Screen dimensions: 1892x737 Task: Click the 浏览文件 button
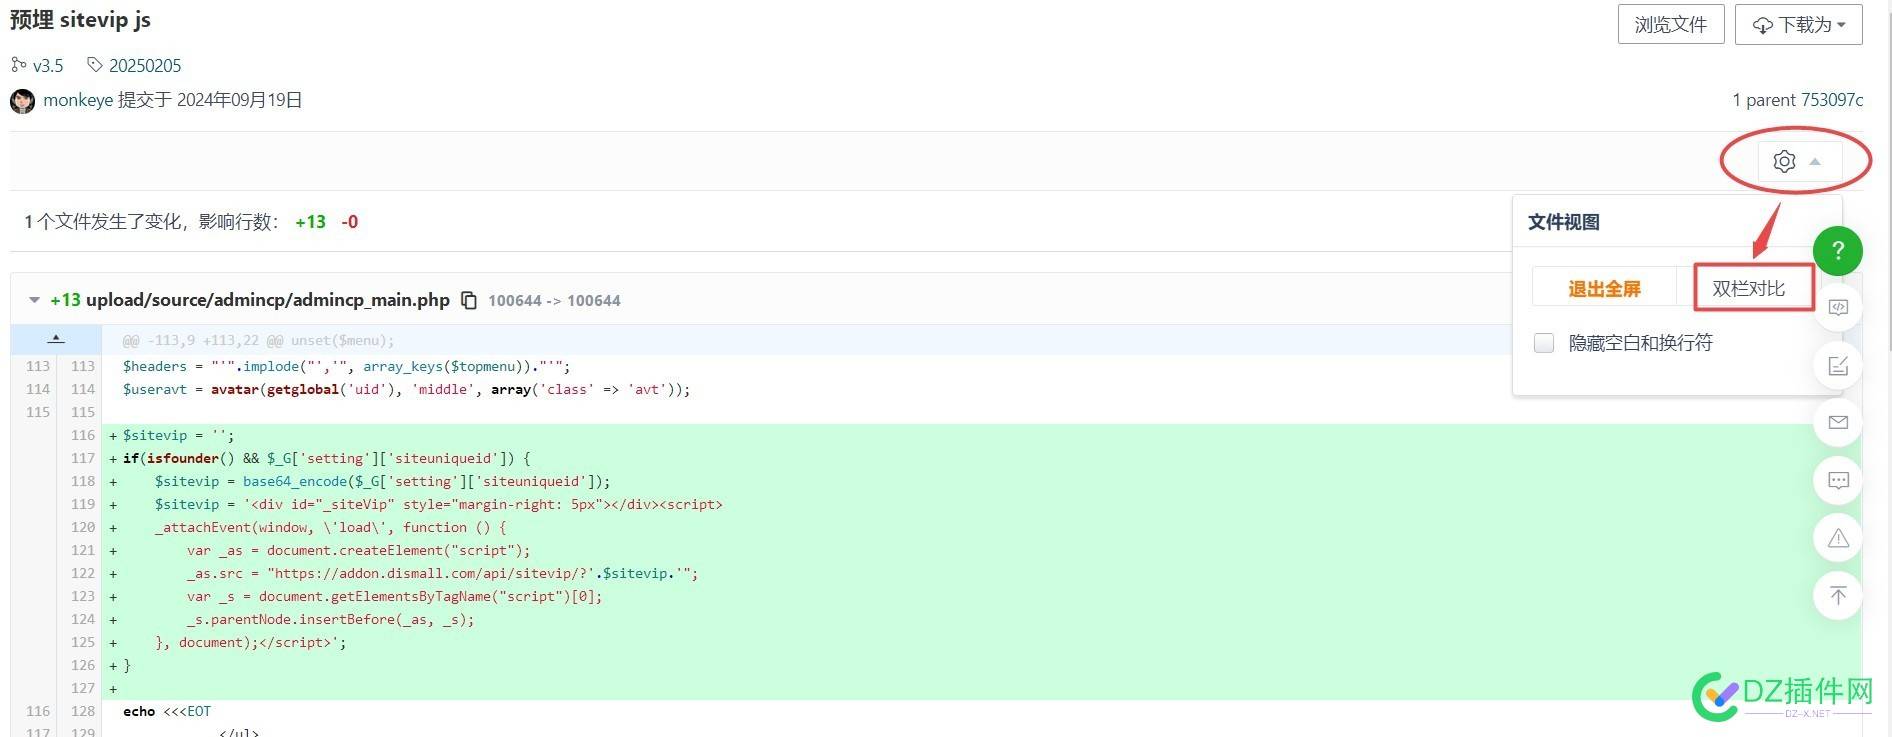(x=1670, y=25)
